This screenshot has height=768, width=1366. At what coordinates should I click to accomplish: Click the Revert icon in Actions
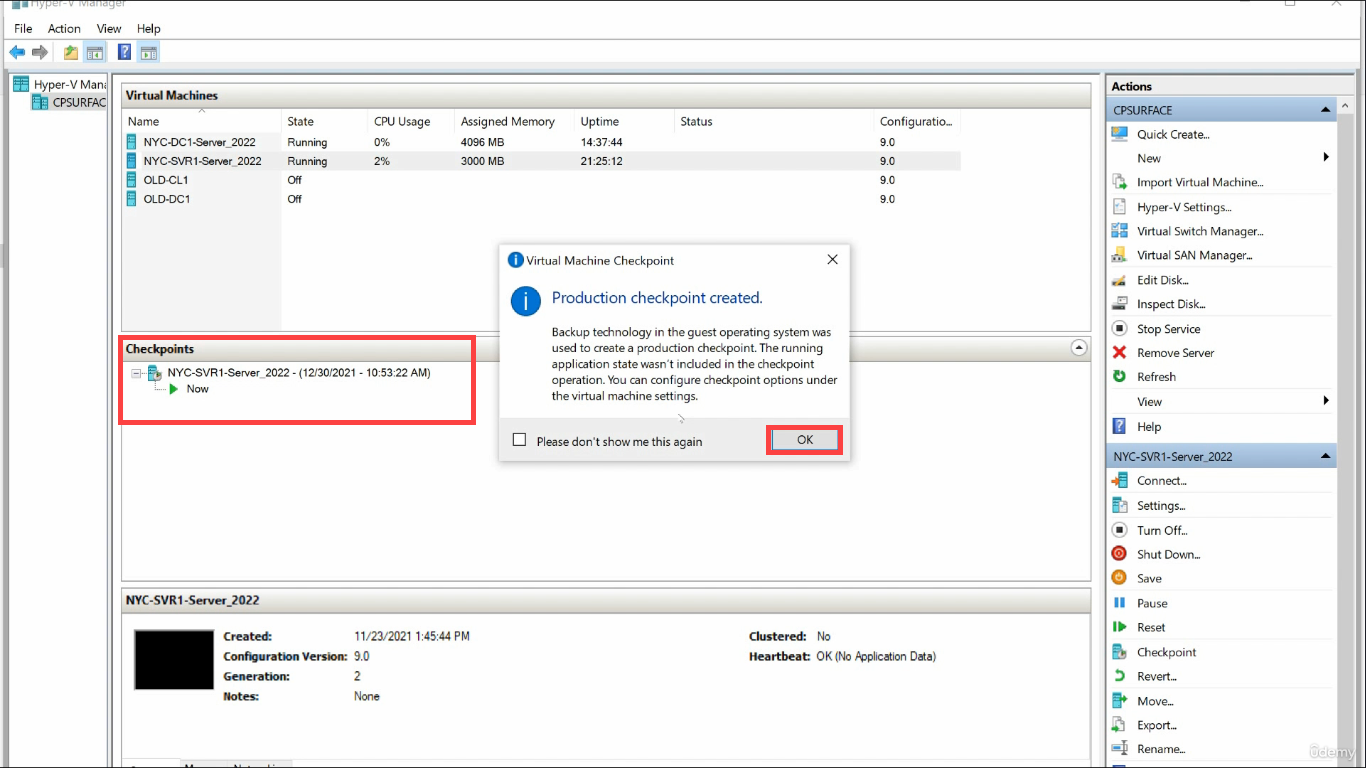click(x=1120, y=676)
